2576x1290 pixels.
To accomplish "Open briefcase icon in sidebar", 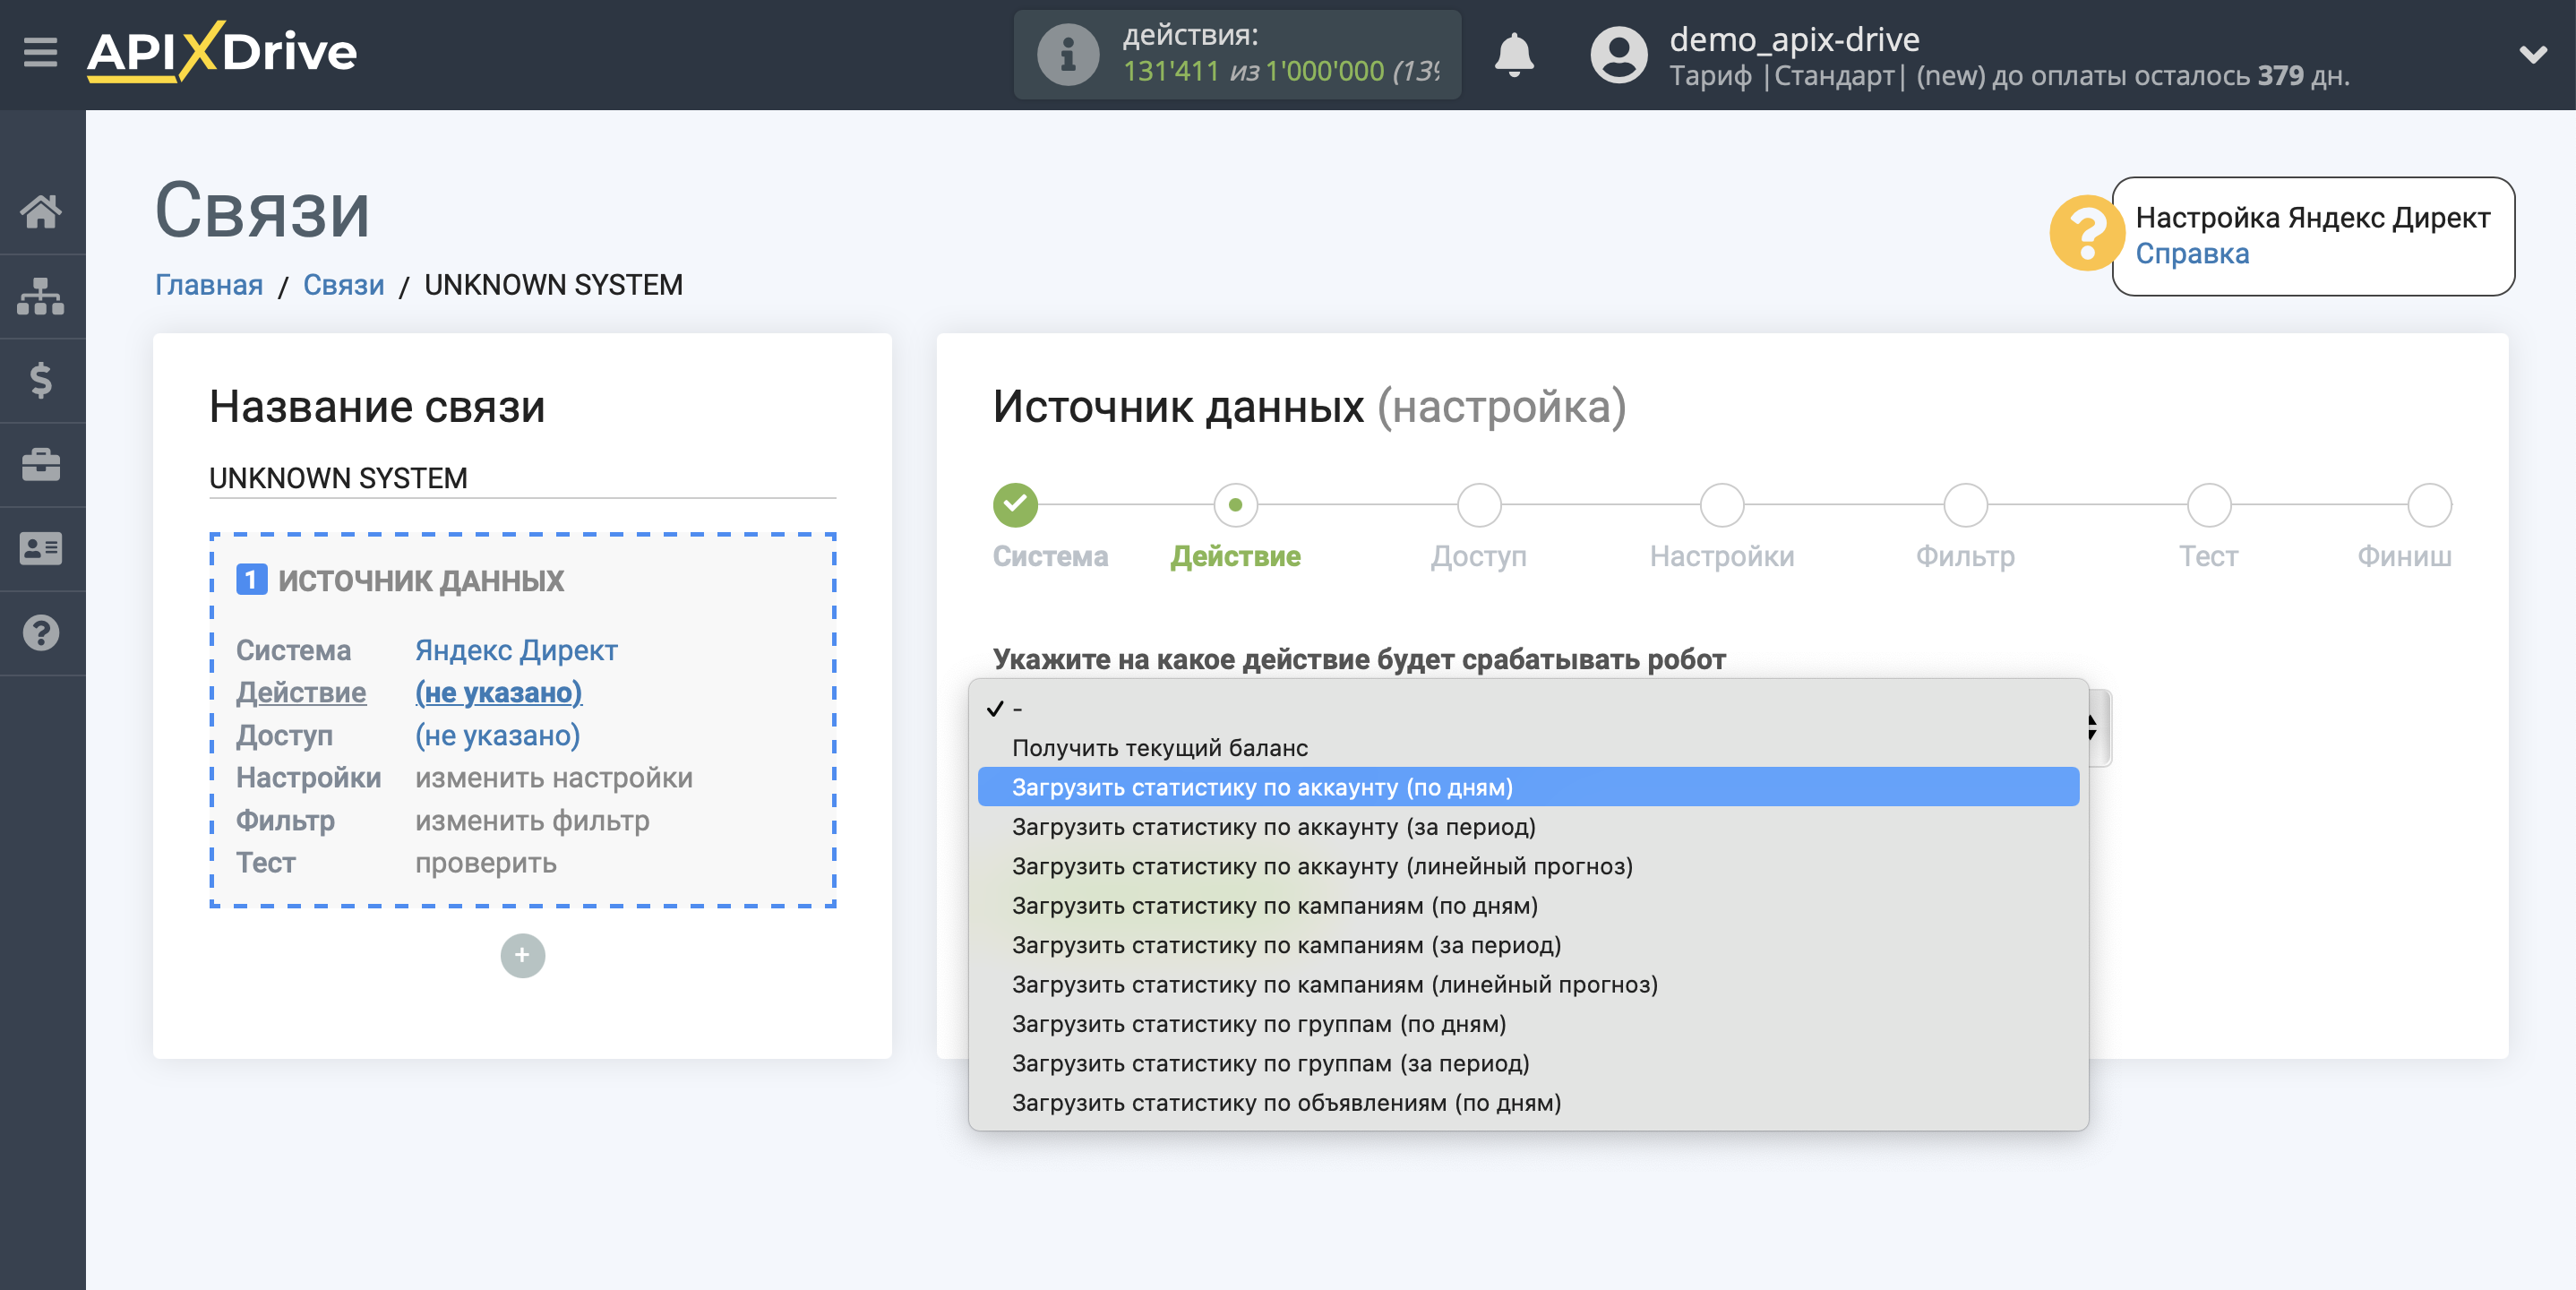I will [41, 465].
